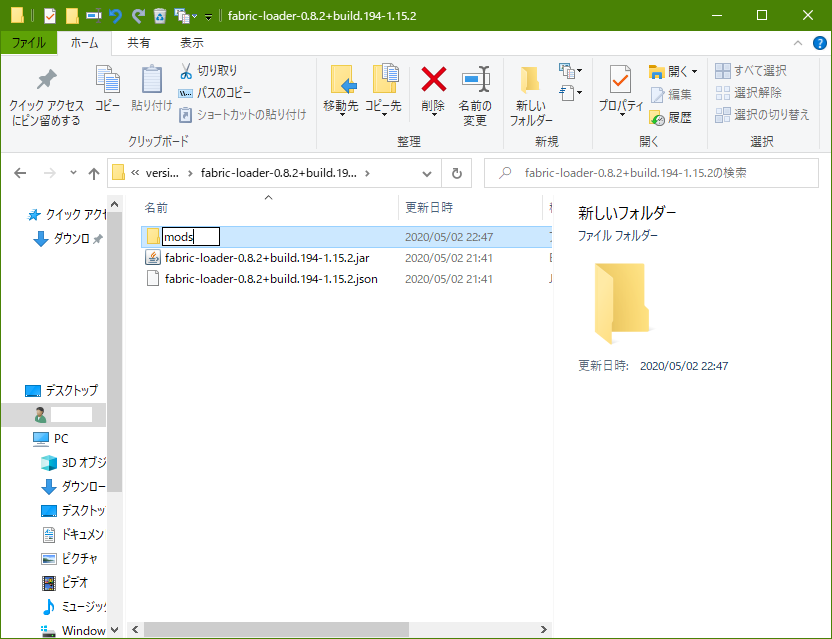Open the ファイル menu tab
832x639 pixels.
[x=28, y=43]
